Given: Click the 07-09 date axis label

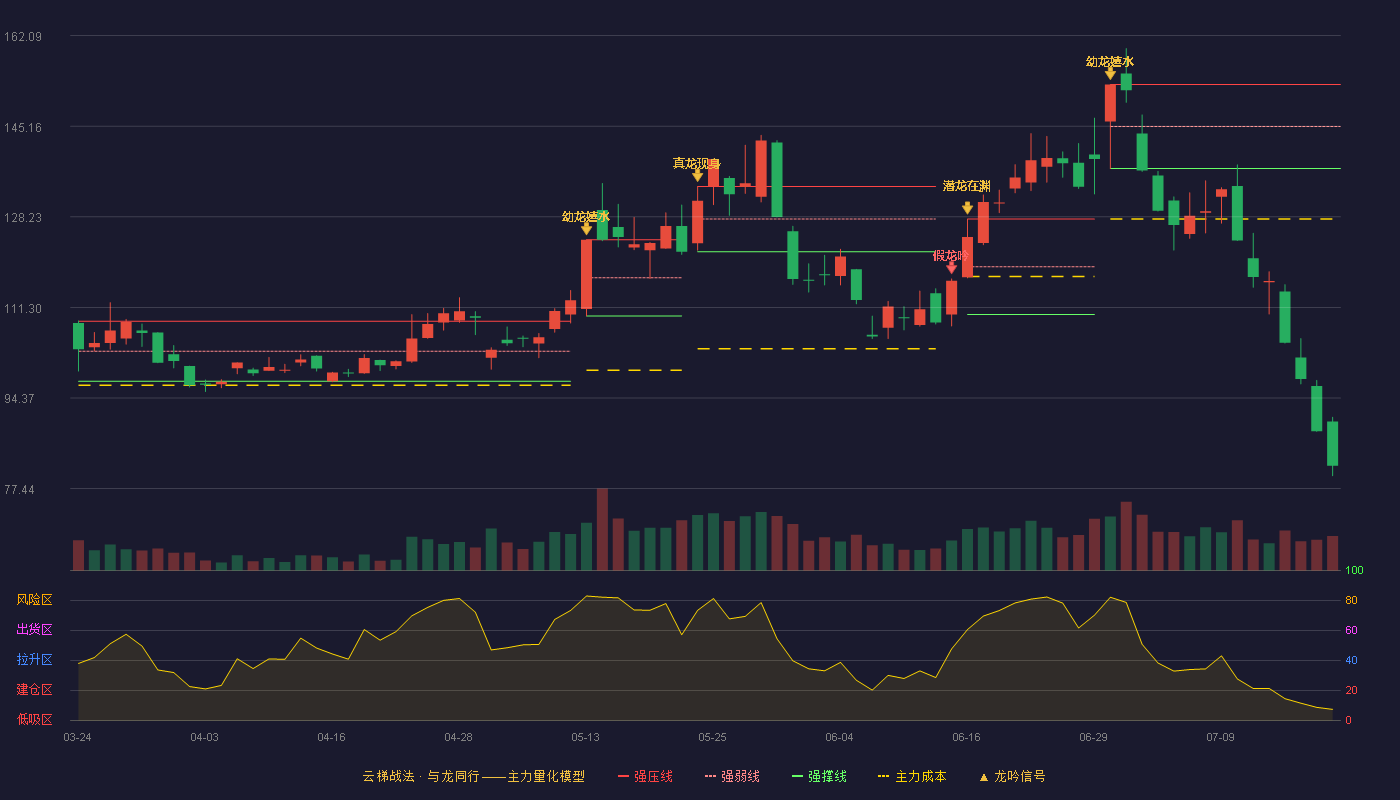Looking at the screenshot, I should pyautogui.click(x=1220, y=737).
